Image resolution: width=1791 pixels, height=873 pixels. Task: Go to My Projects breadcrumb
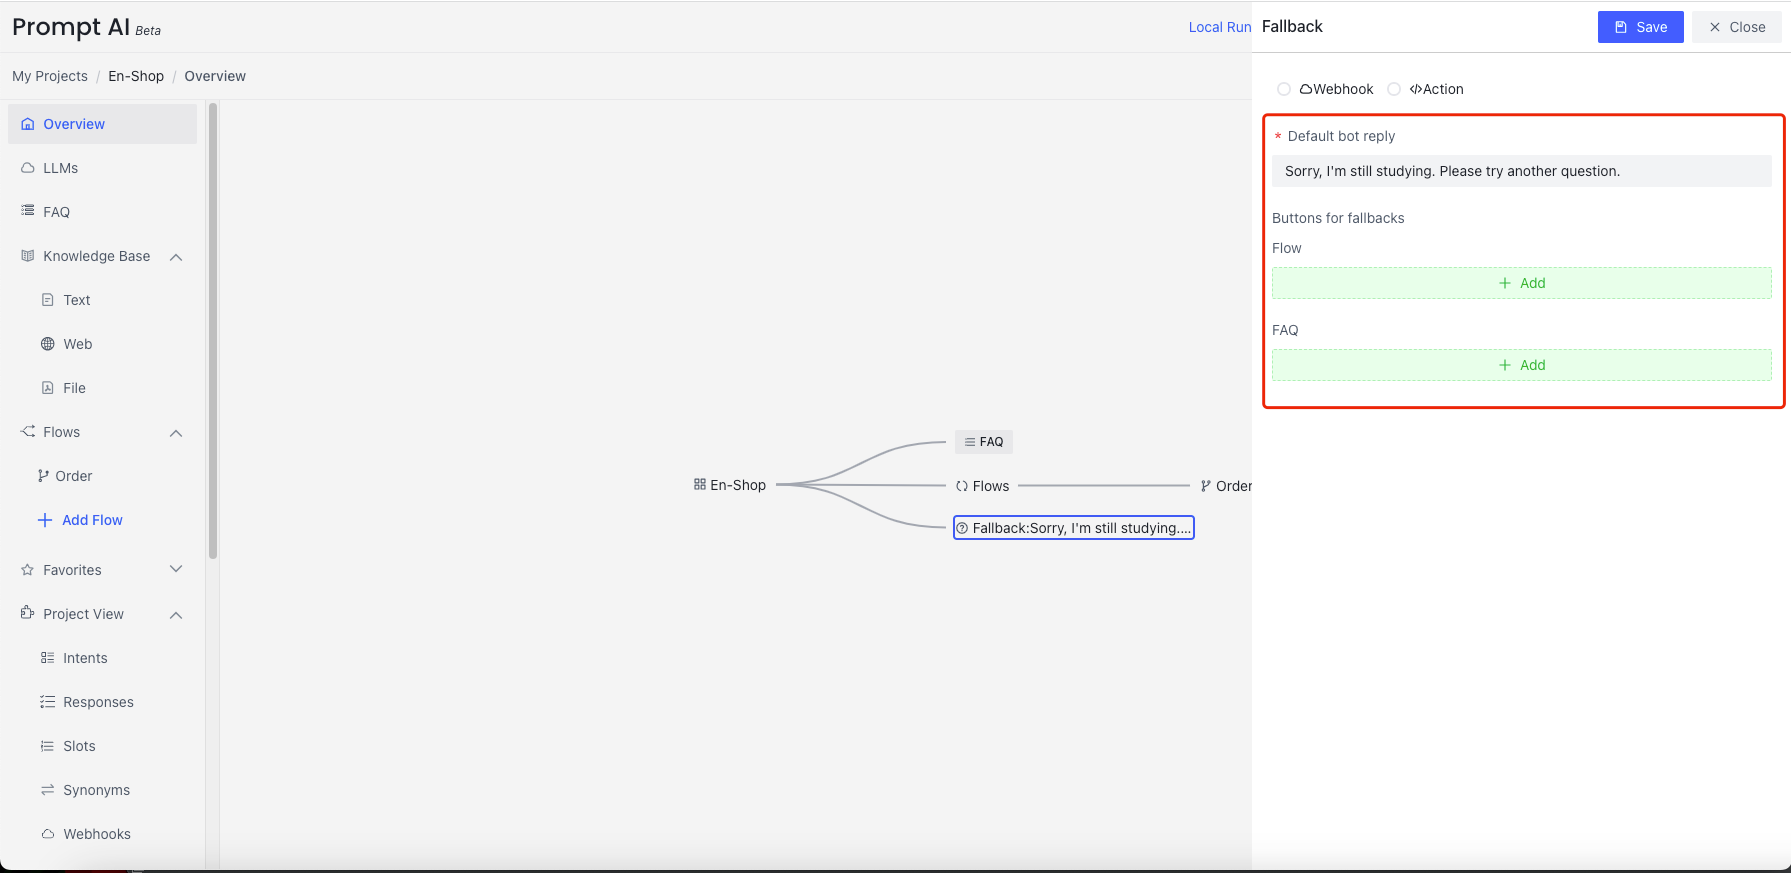(50, 76)
